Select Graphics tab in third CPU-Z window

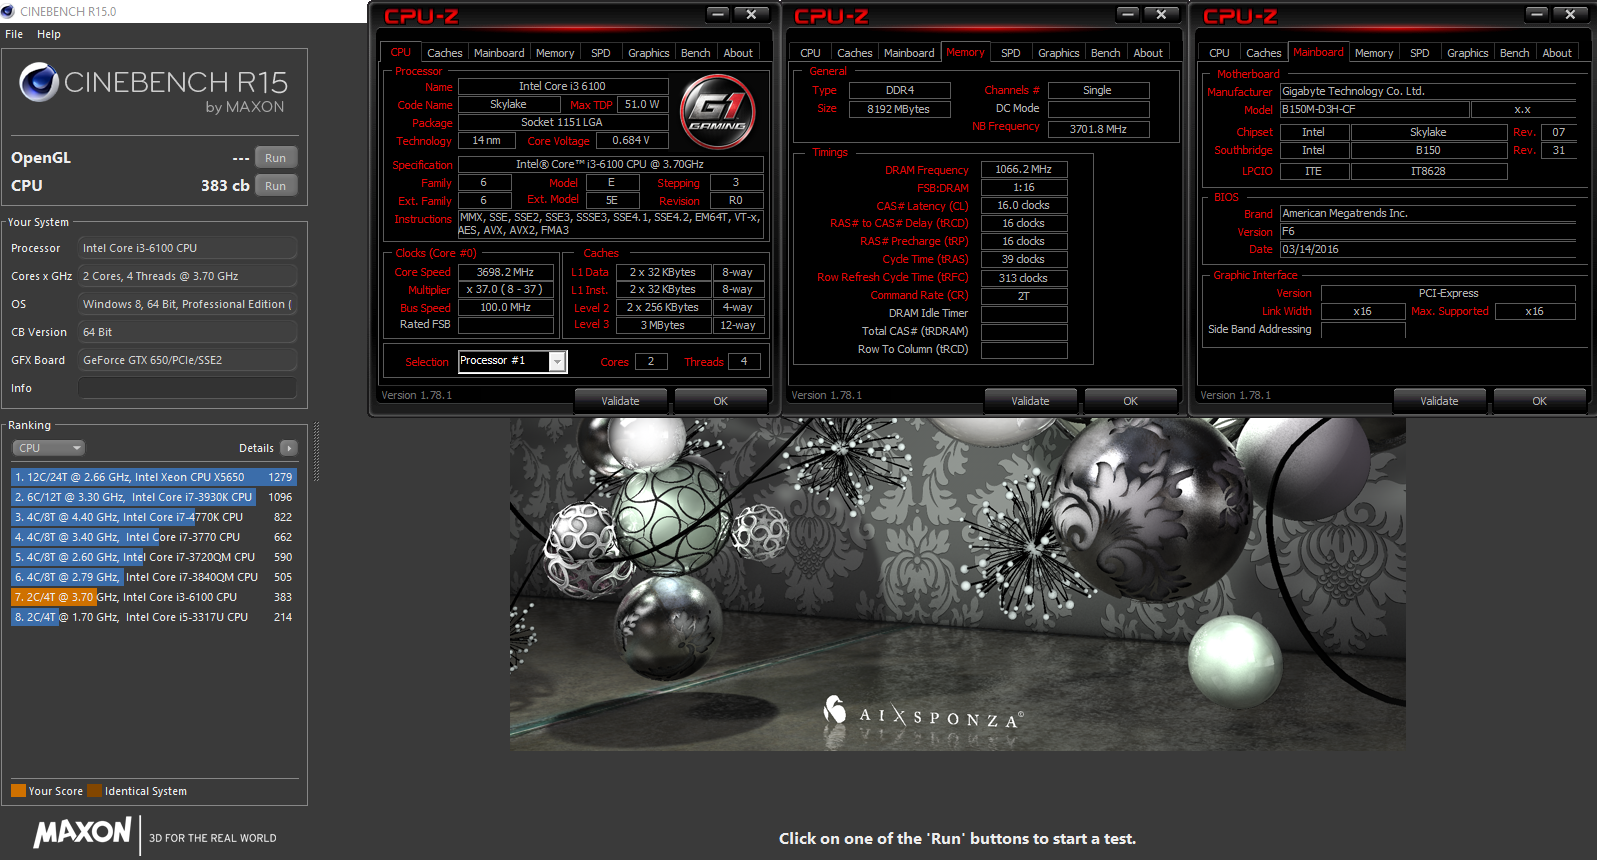coord(1467,53)
